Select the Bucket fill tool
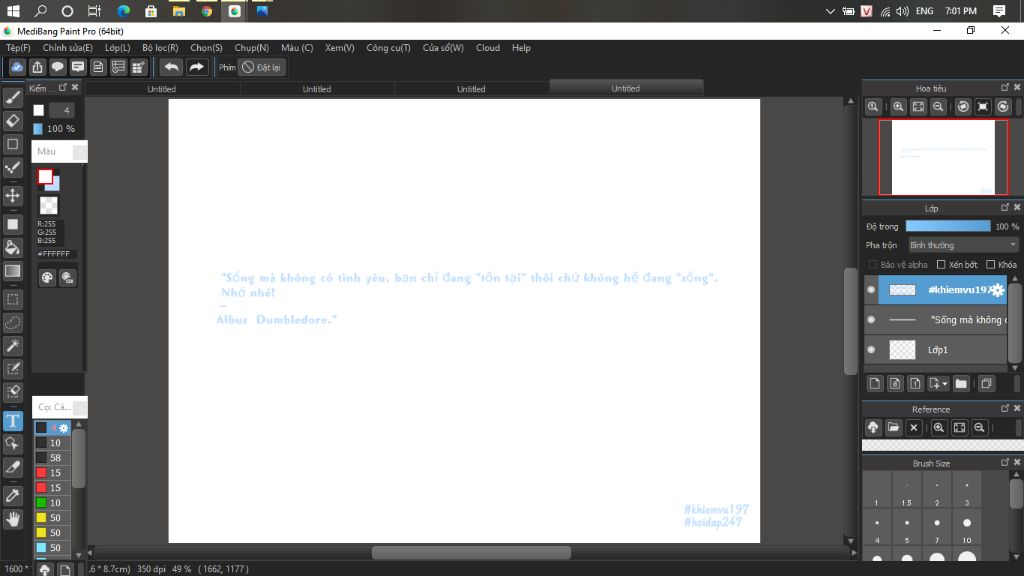 pos(12,248)
